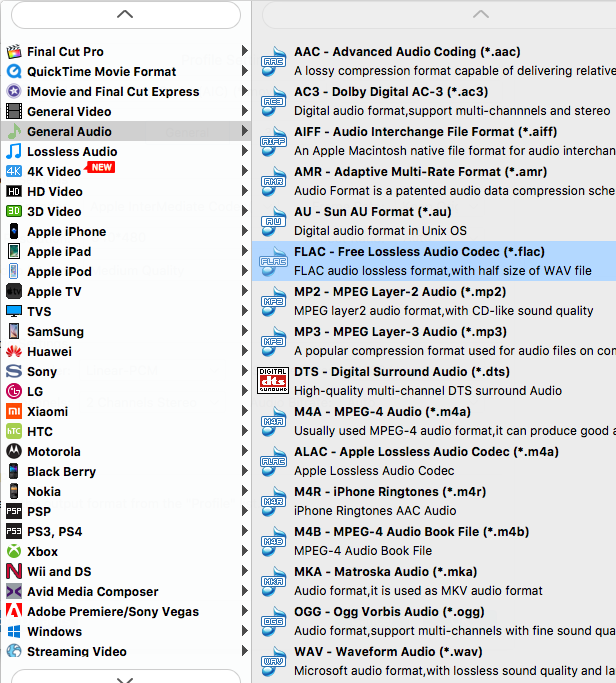Select WAV - Waveform Audio format

[434, 661]
